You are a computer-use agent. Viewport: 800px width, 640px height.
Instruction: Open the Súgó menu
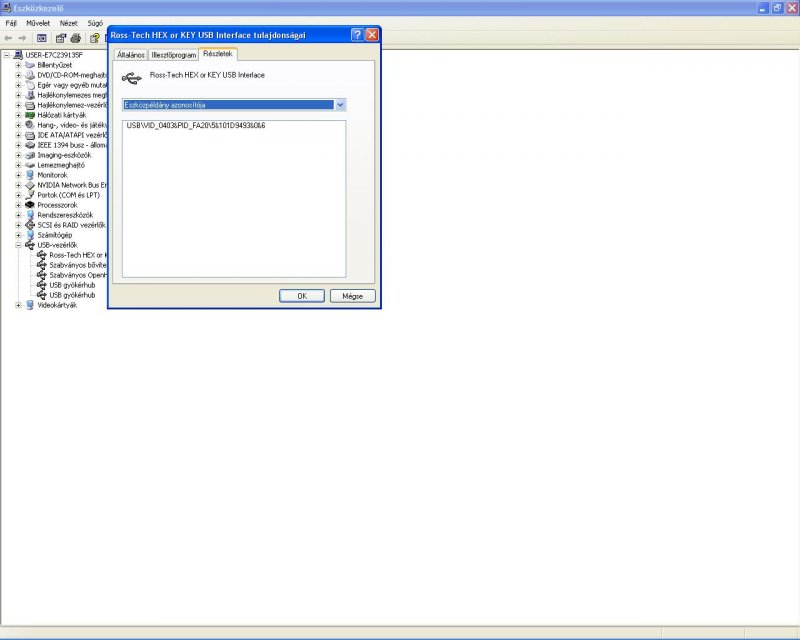[95, 23]
